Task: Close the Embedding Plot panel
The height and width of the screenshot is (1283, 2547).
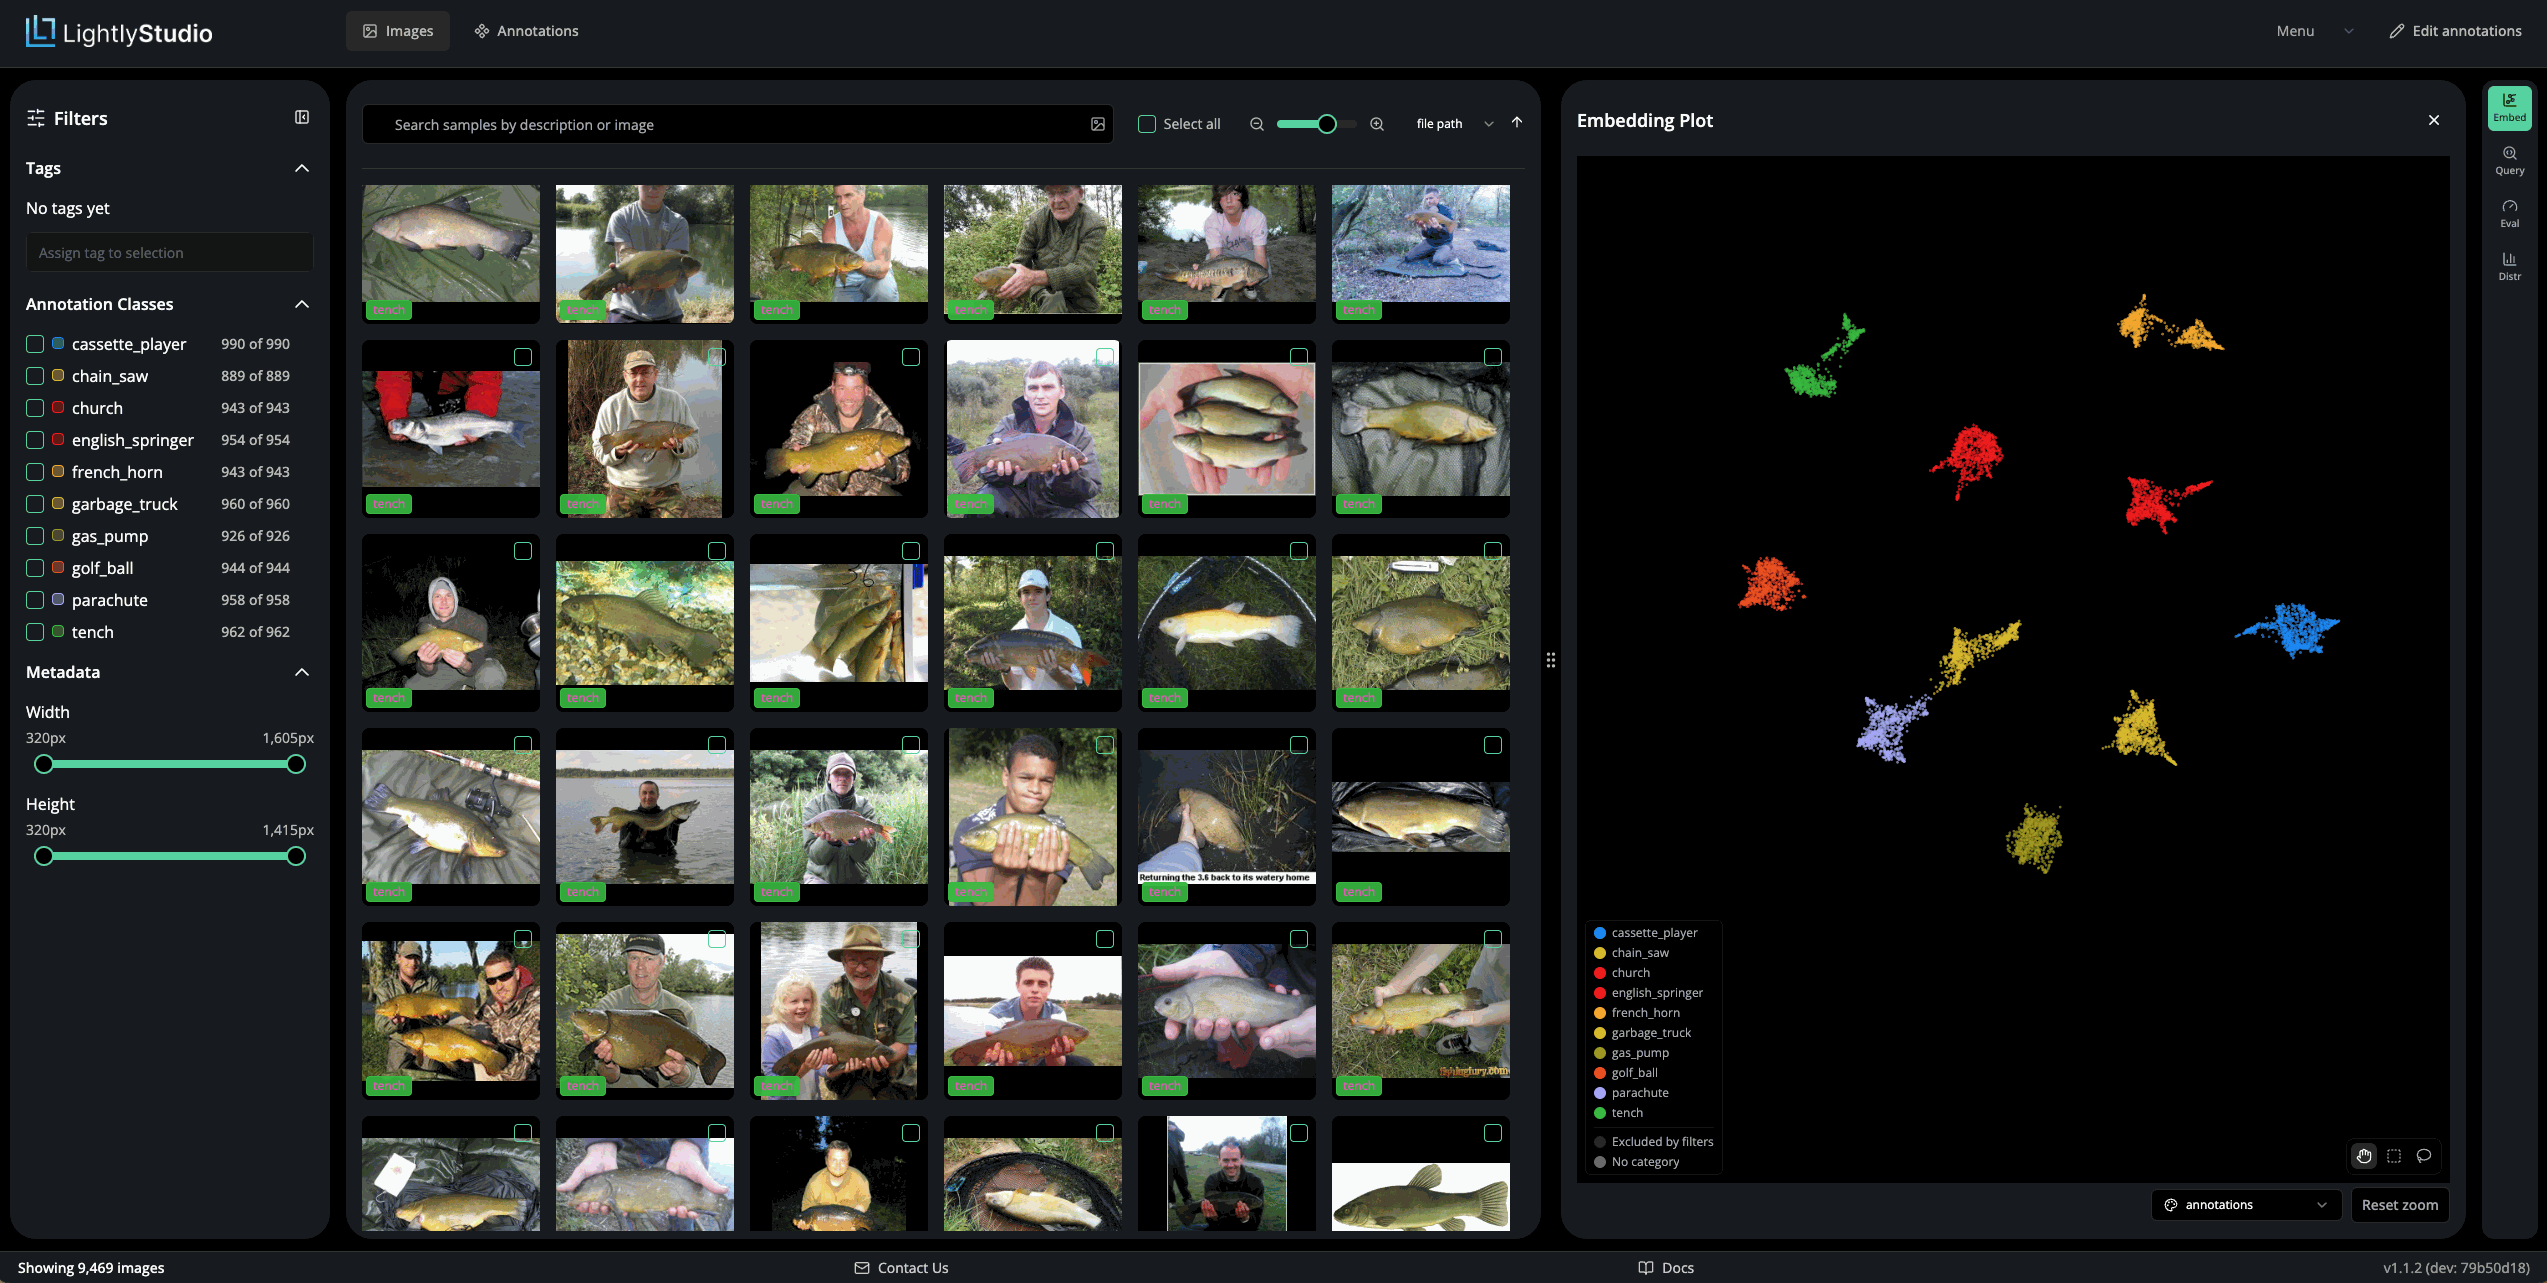Action: pos(2434,120)
